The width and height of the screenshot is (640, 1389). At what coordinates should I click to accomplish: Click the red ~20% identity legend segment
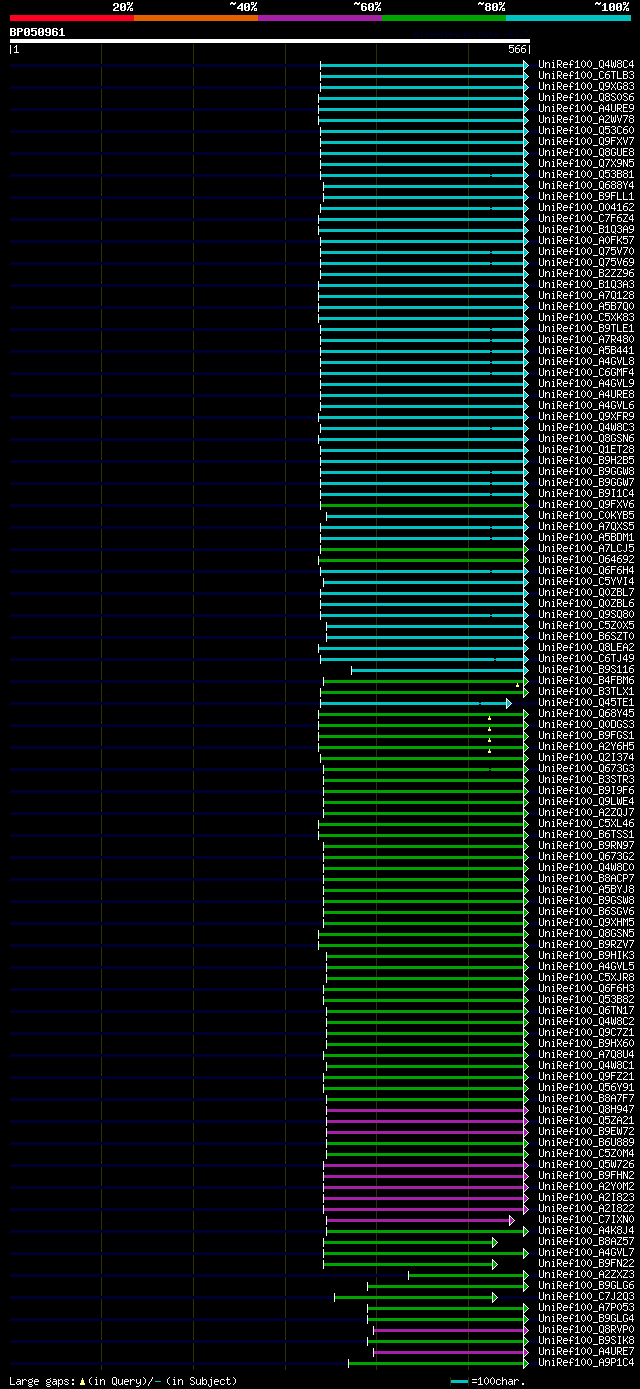point(72,18)
